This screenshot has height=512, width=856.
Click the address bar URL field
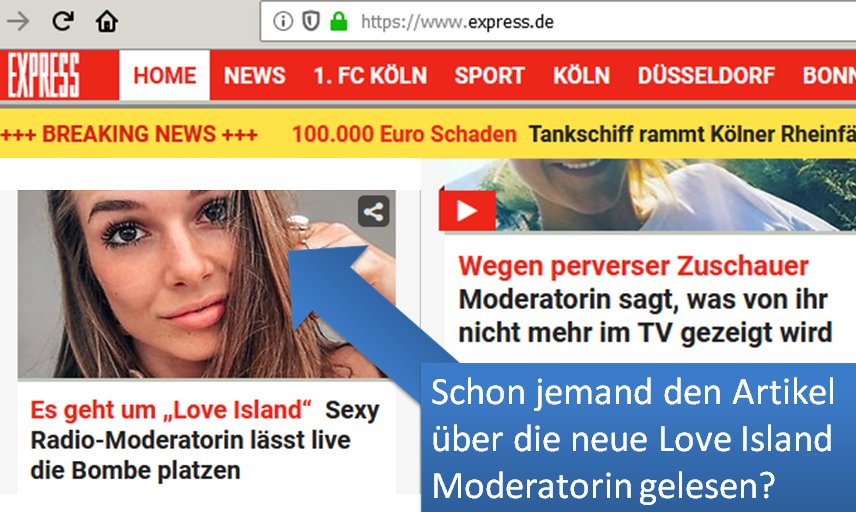(558, 21)
